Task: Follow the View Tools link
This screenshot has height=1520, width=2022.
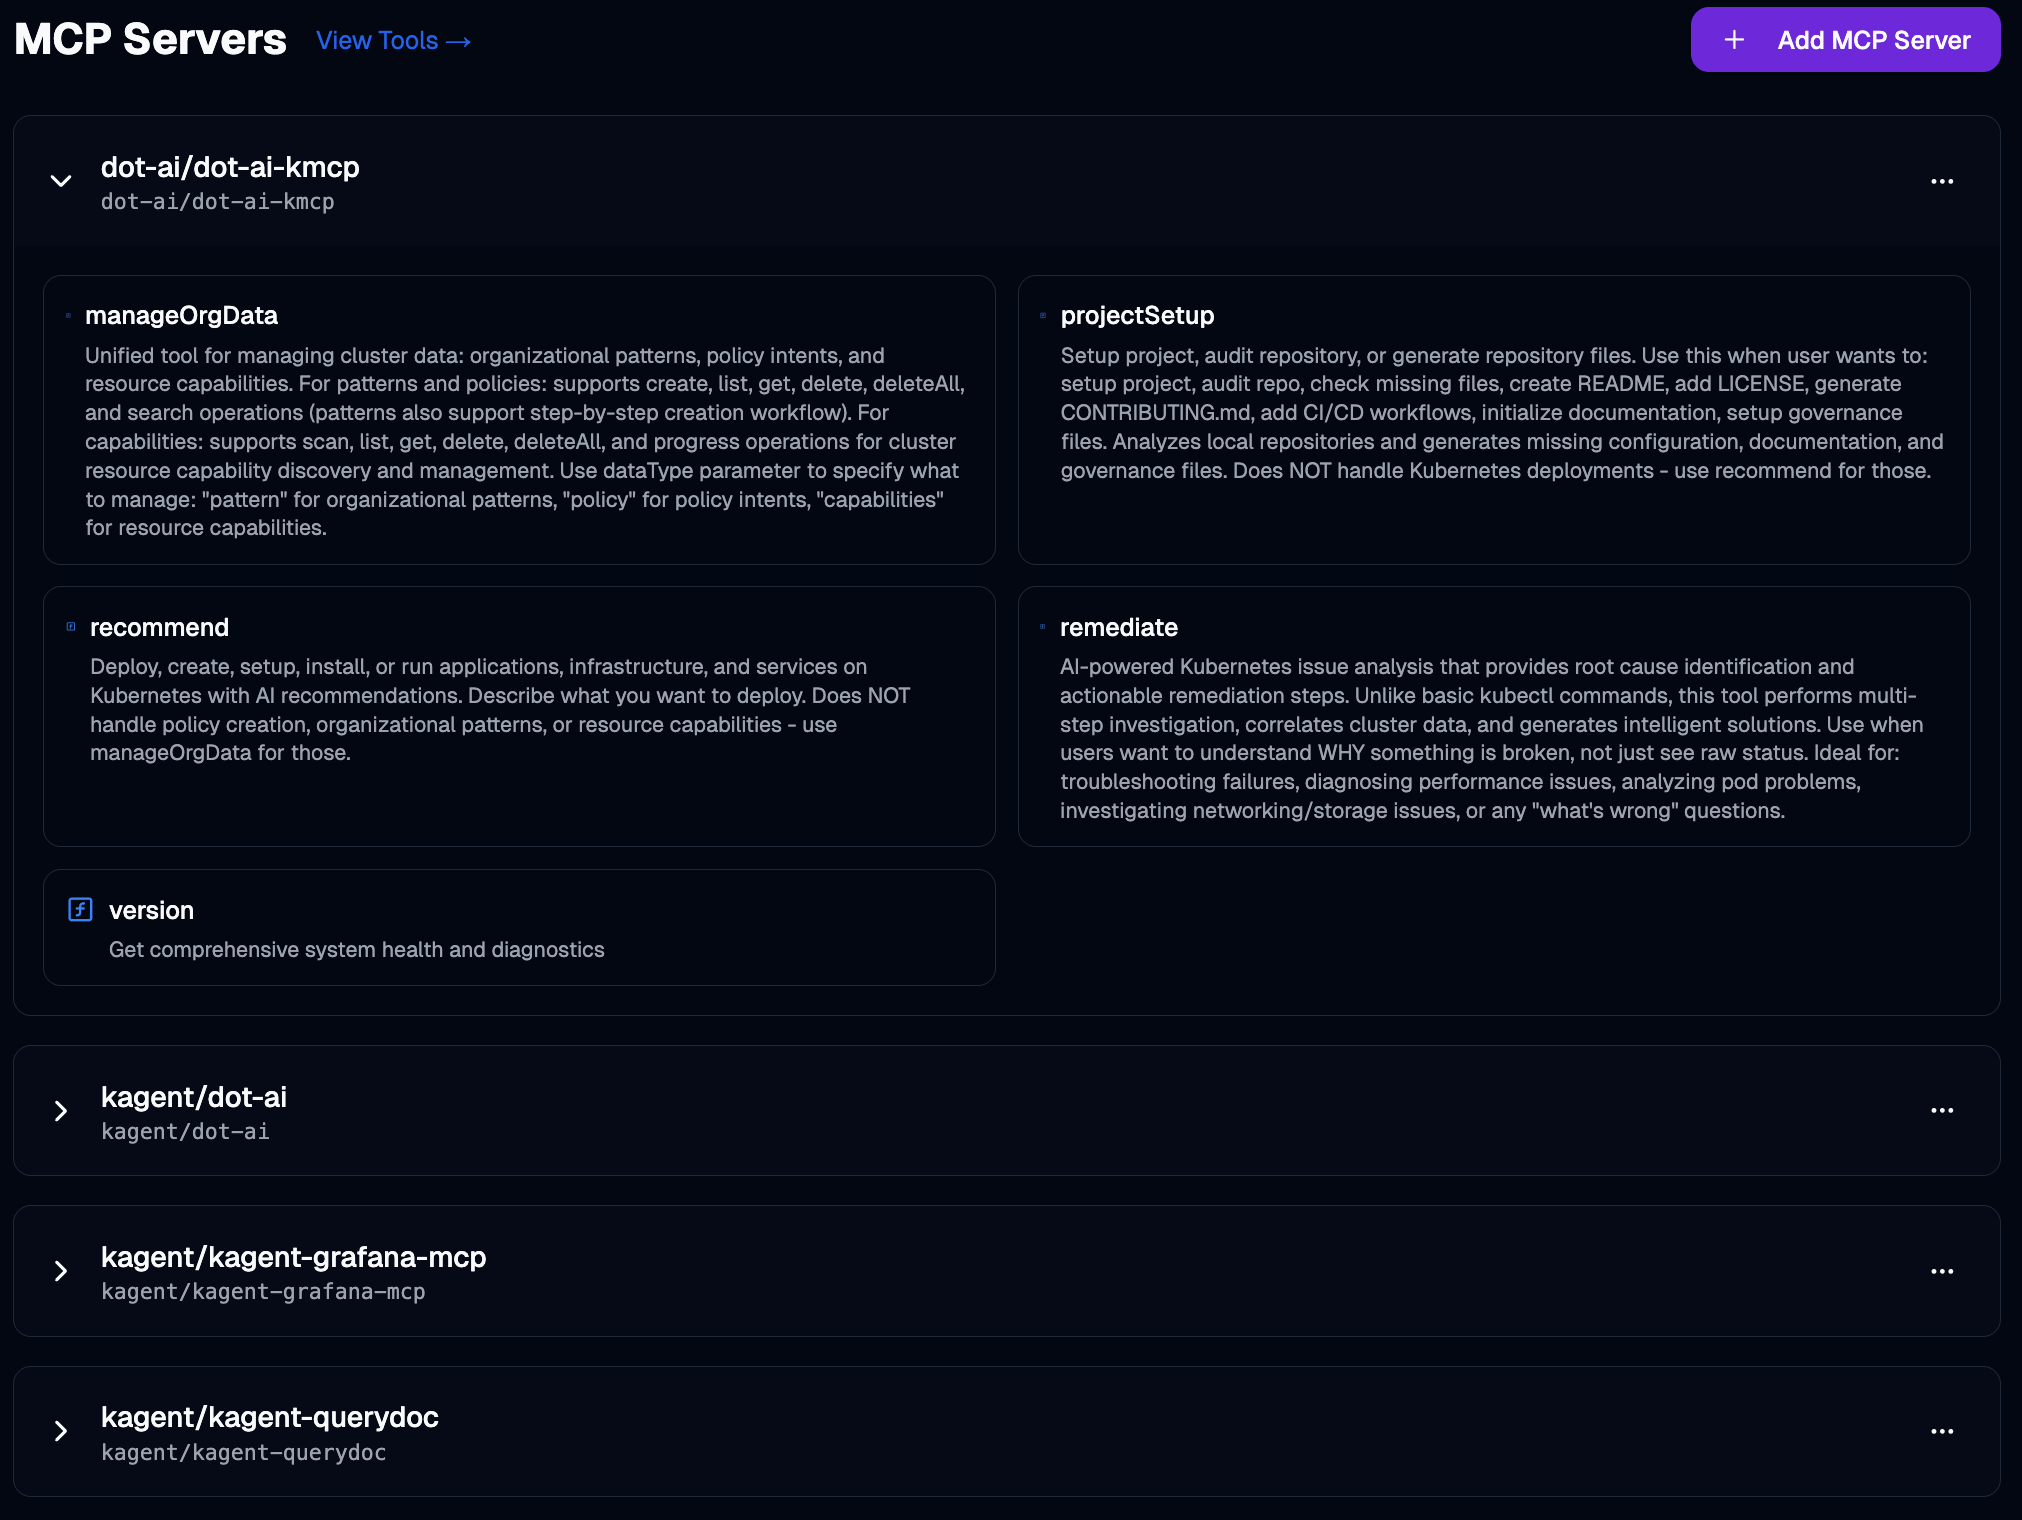Action: click(393, 41)
